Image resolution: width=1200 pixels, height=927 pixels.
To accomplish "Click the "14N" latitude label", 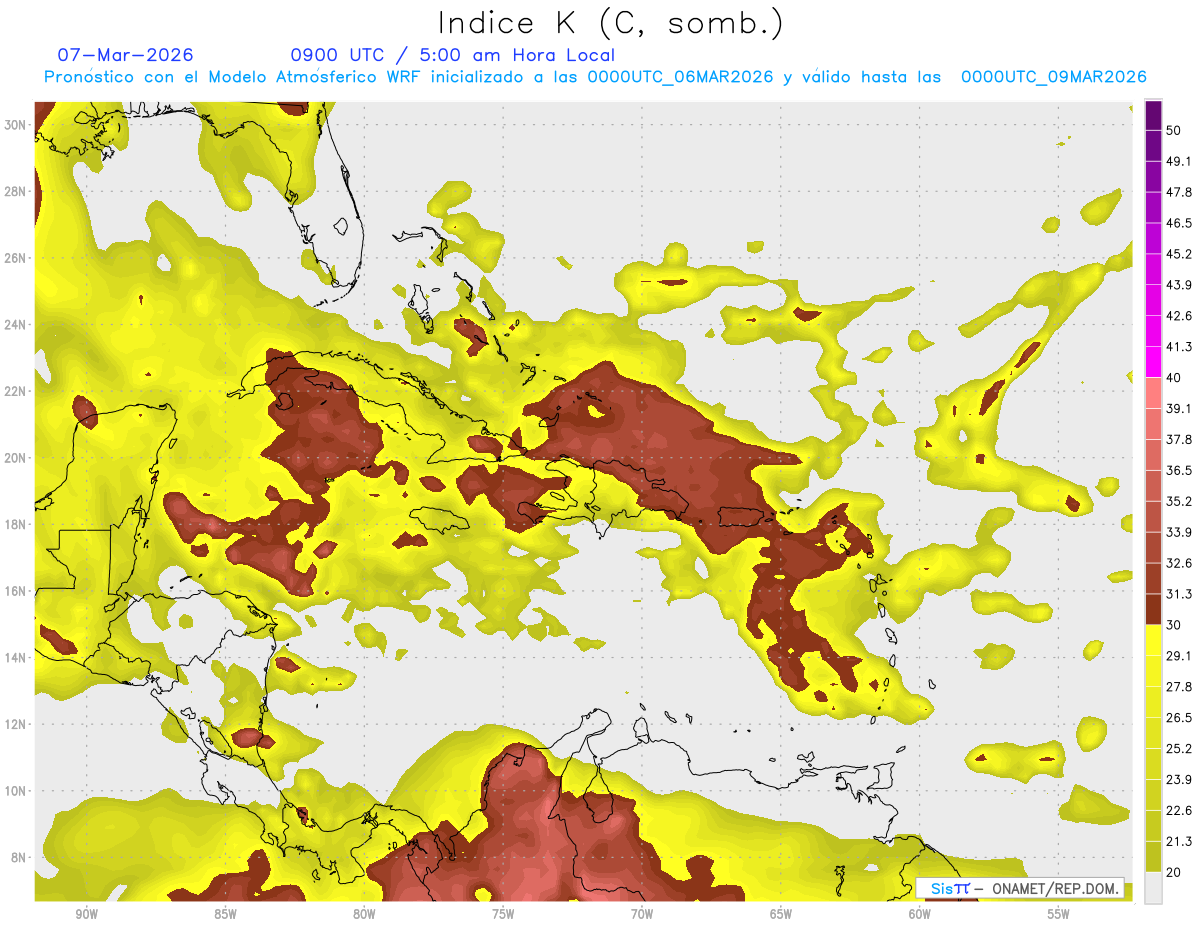I will tap(15, 657).
